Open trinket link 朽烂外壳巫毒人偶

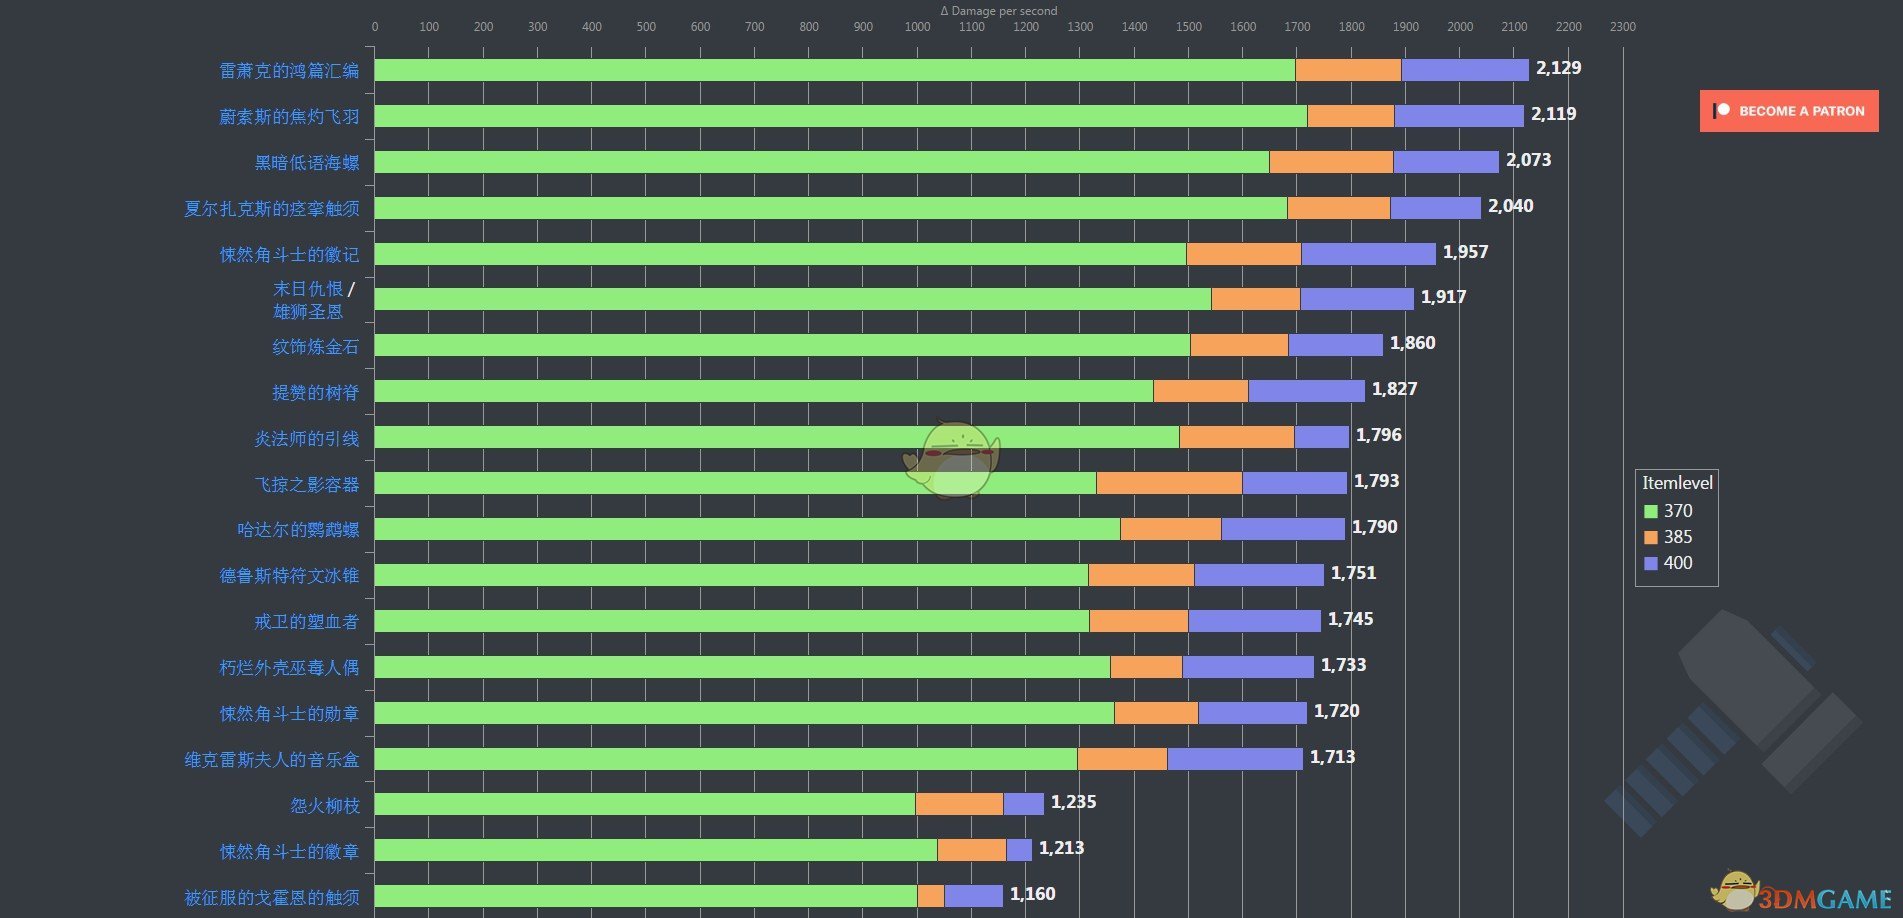[289, 667]
